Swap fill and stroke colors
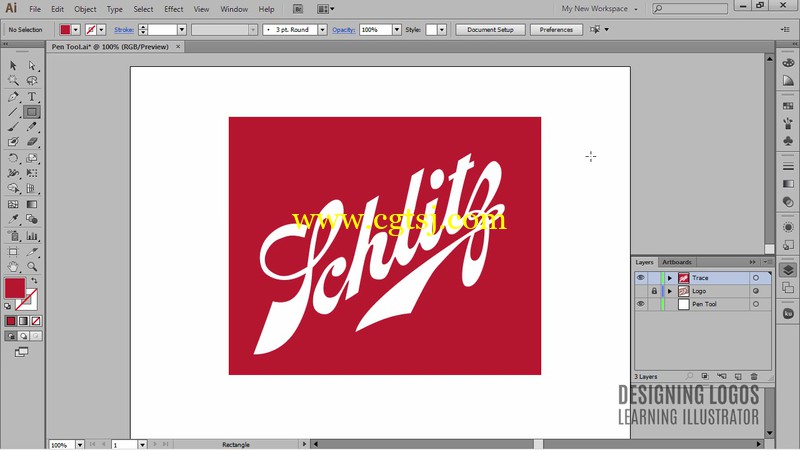The width and height of the screenshot is (800, 450). coord(34,281)
